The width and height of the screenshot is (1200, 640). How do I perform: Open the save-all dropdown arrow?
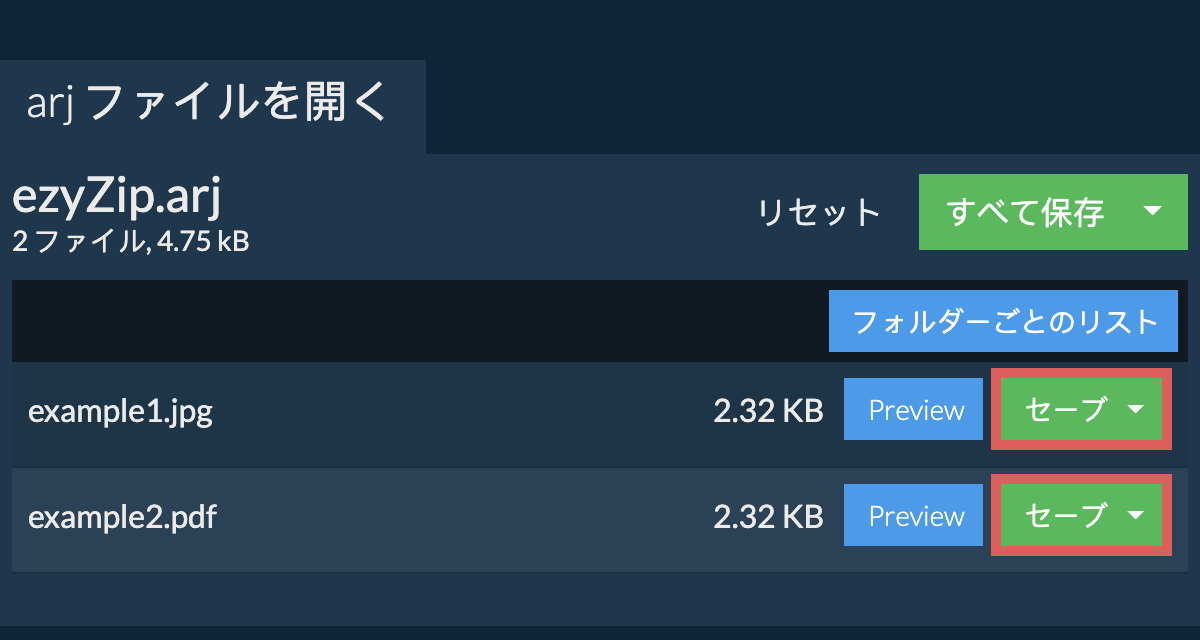point(1152,211)
